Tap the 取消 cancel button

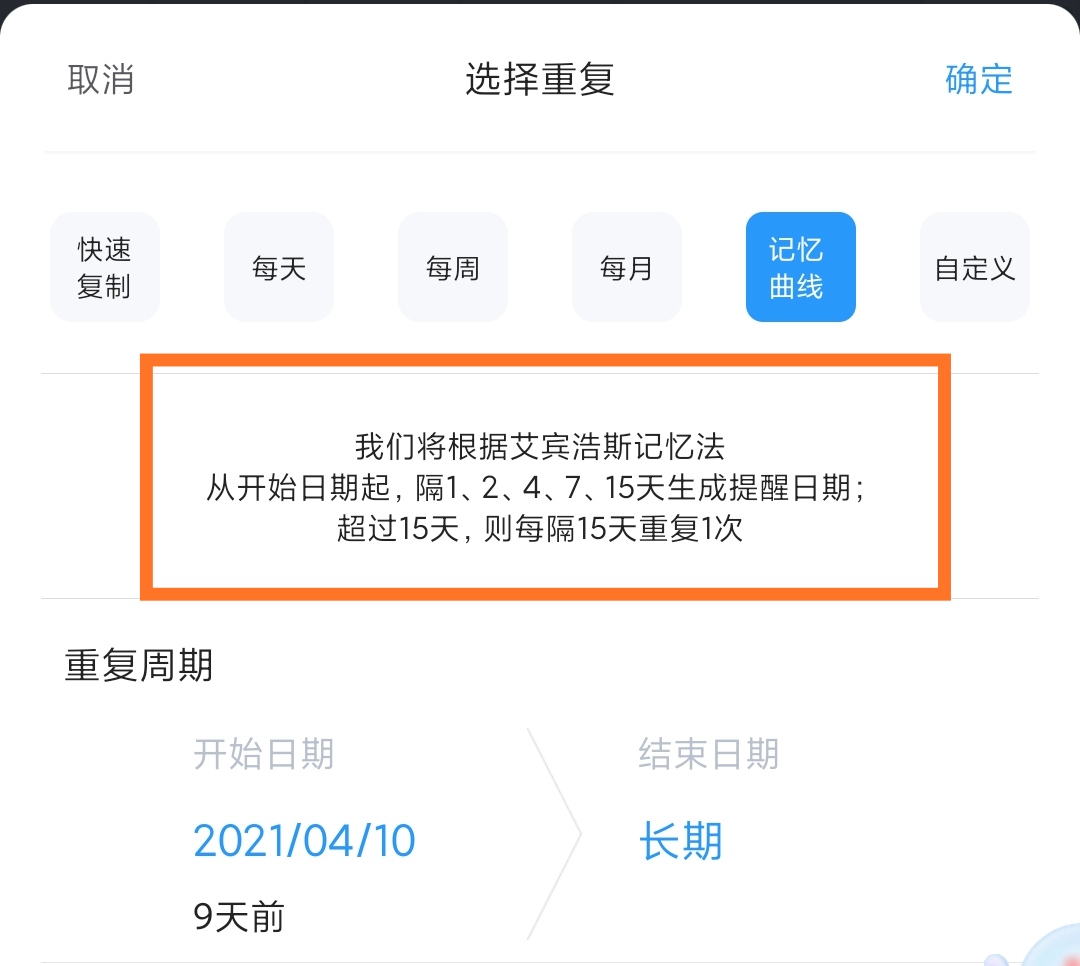click(101, 79)
